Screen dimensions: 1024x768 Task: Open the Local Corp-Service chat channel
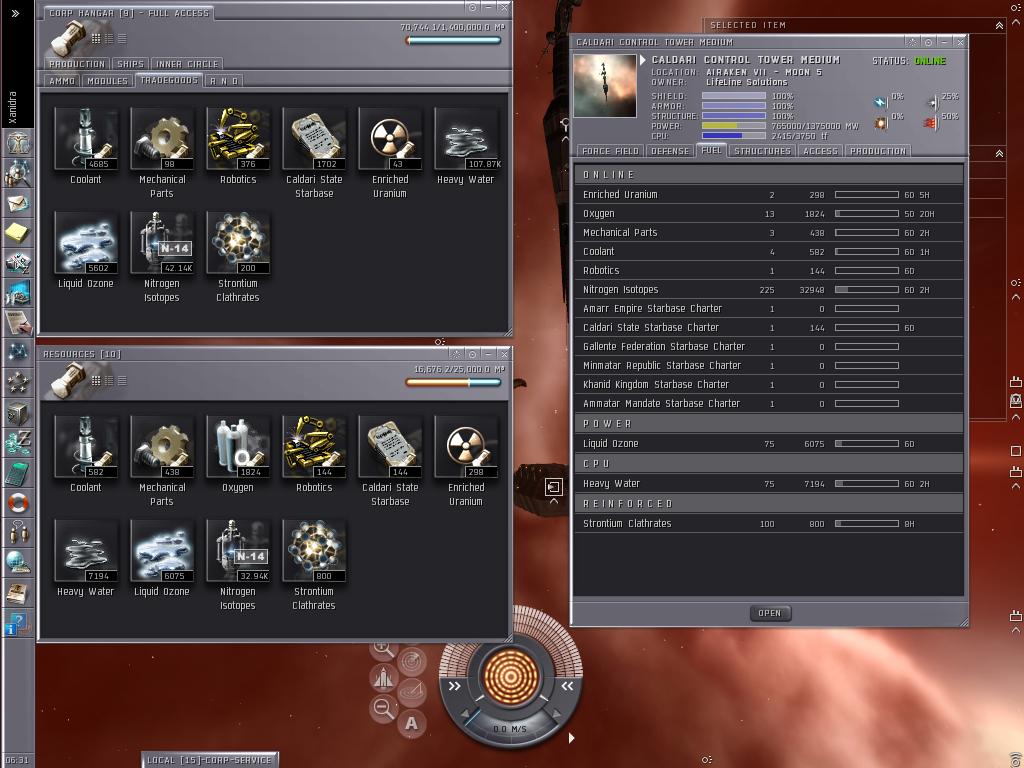point(210,760)
